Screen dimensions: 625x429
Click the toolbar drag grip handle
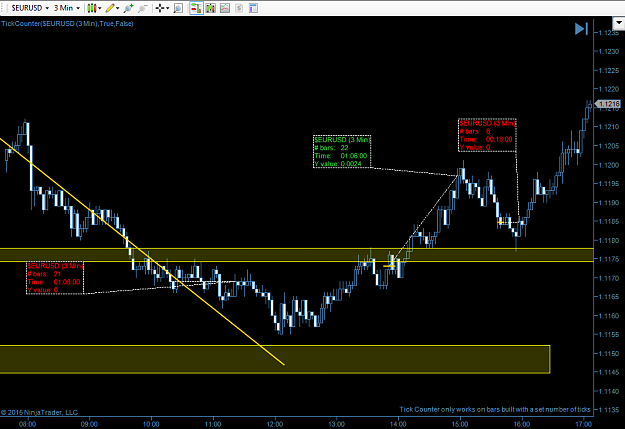[x=4, y=8]
